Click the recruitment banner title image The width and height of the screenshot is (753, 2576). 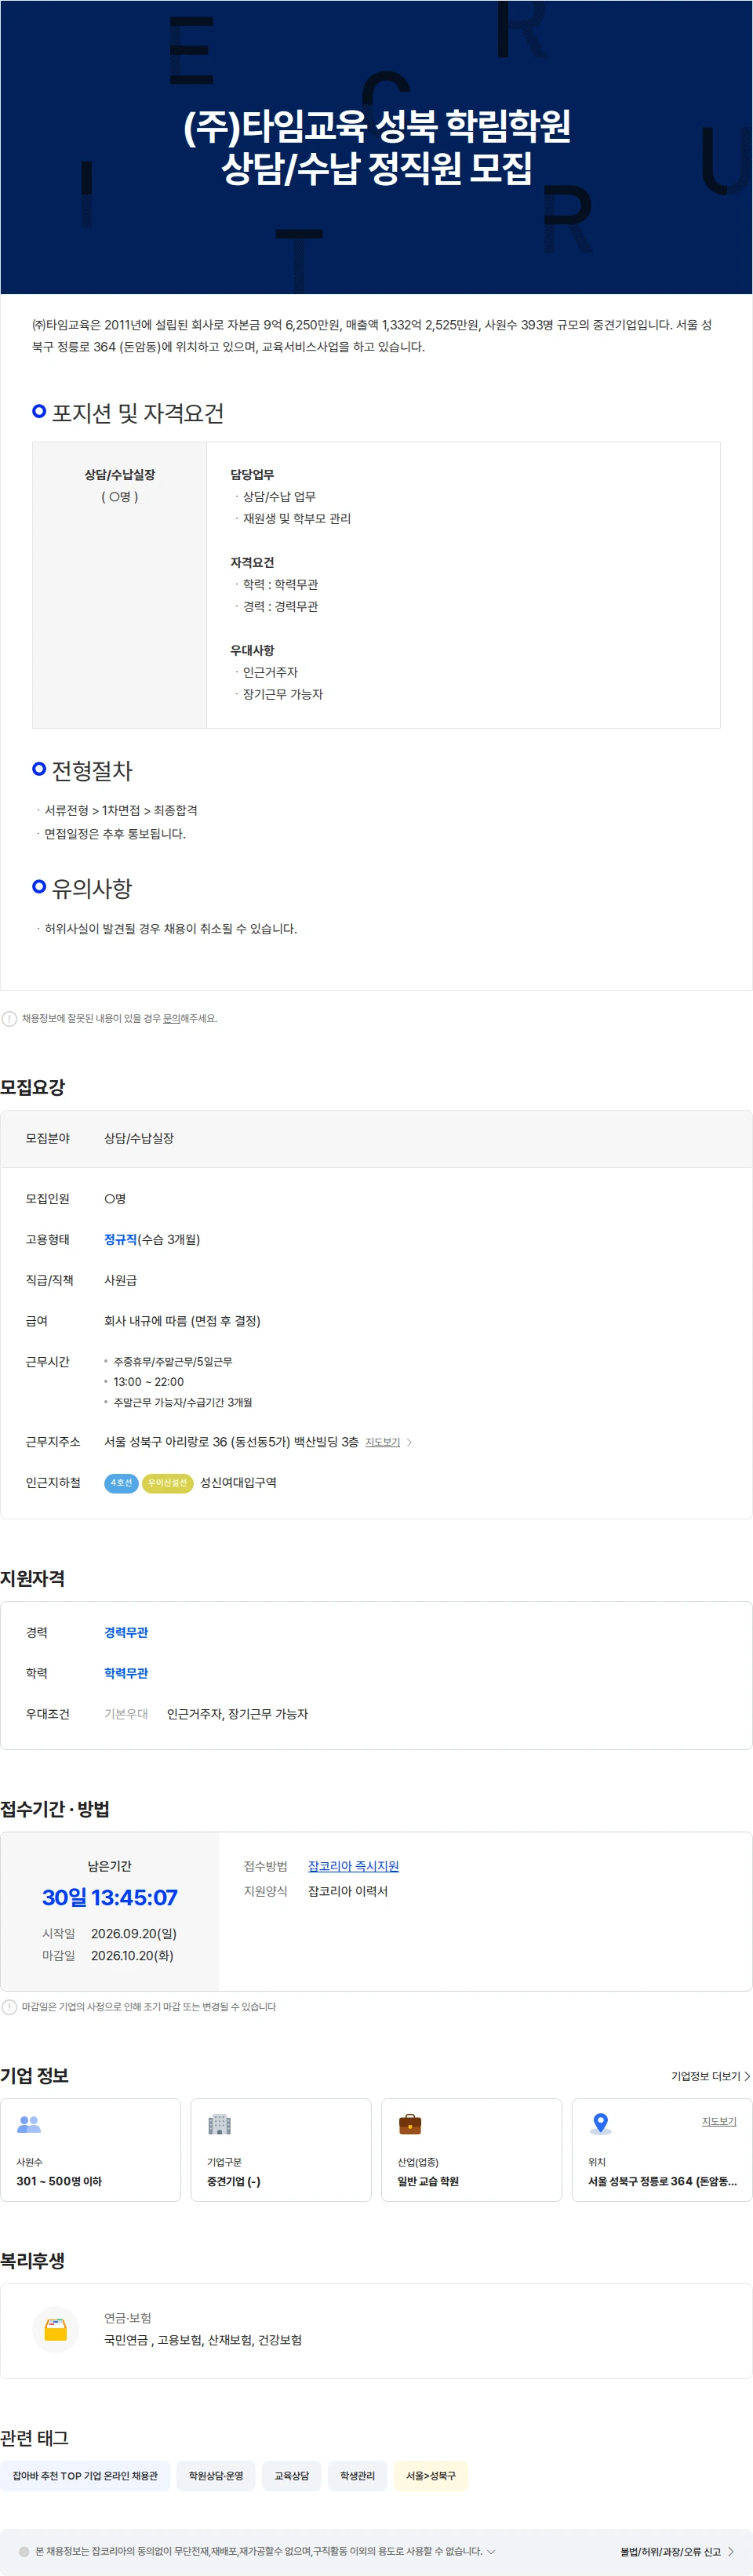pos(376,147)
